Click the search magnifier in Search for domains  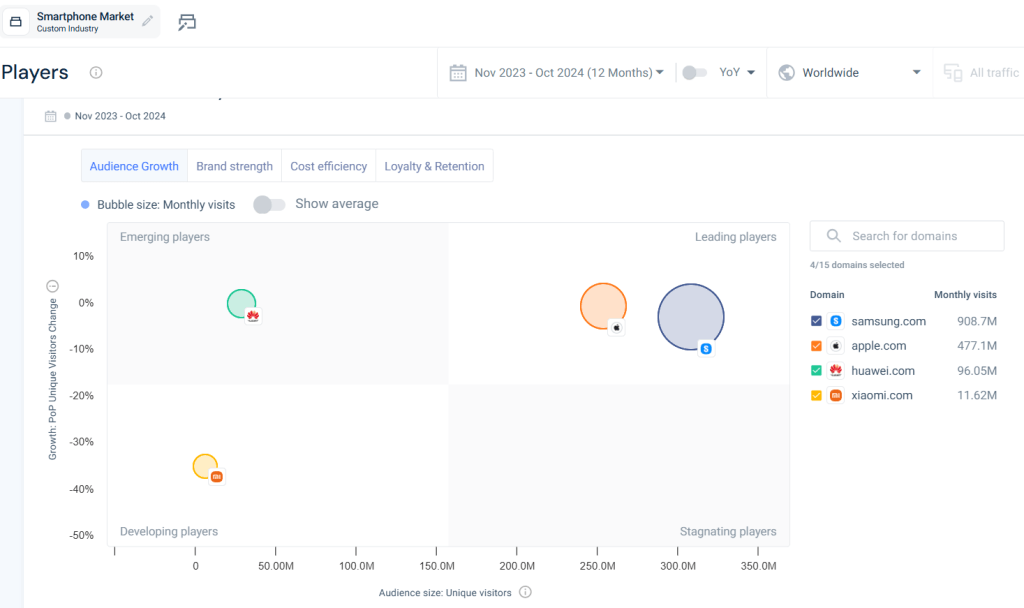(833, 235)
